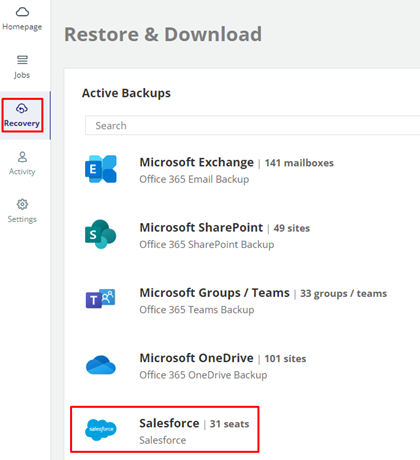Select the Recovery cloud restore icon
The width and height of the screenshot is (420, 460).
coord(22,108)
